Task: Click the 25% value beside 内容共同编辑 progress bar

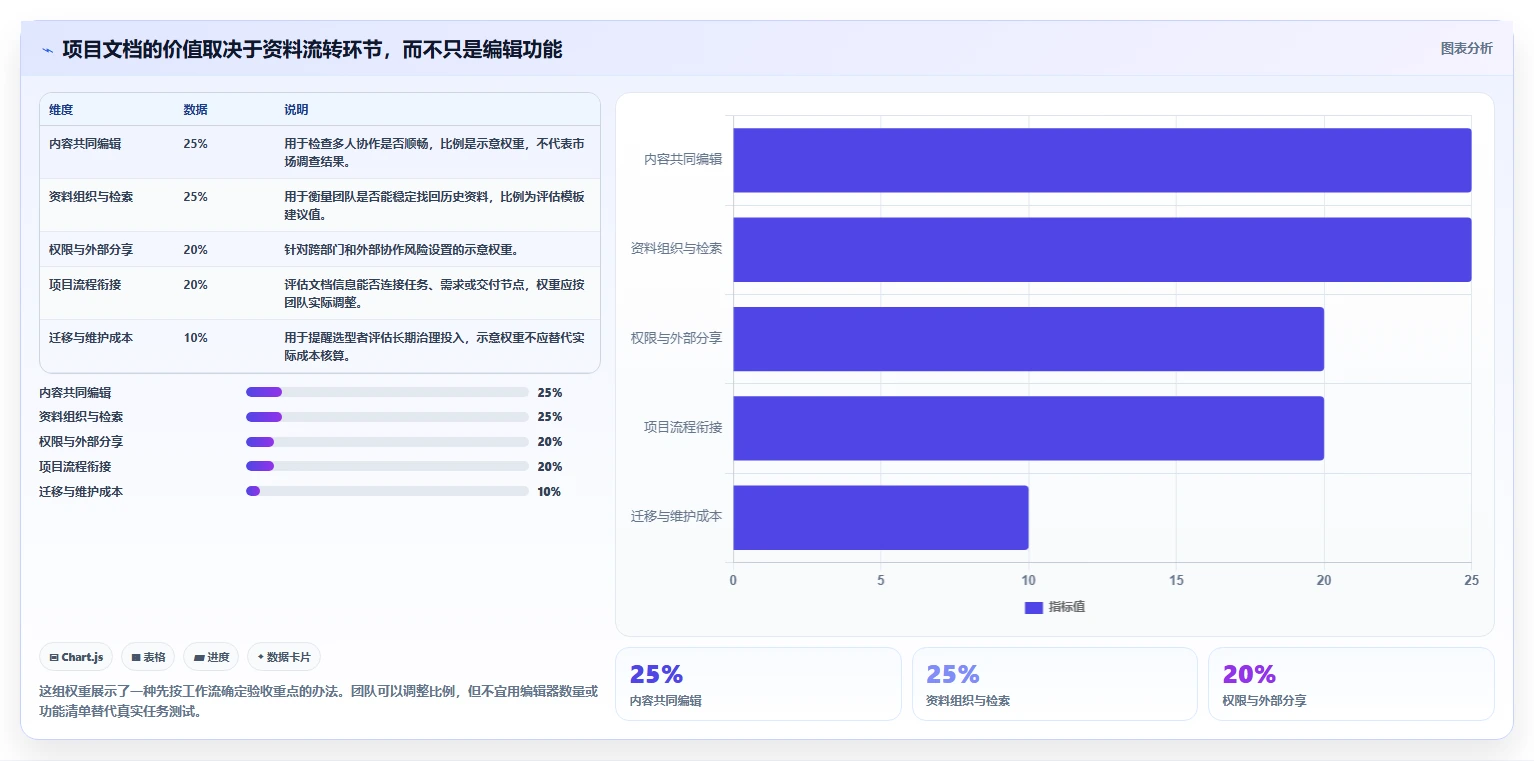Action: click(550, 392)
